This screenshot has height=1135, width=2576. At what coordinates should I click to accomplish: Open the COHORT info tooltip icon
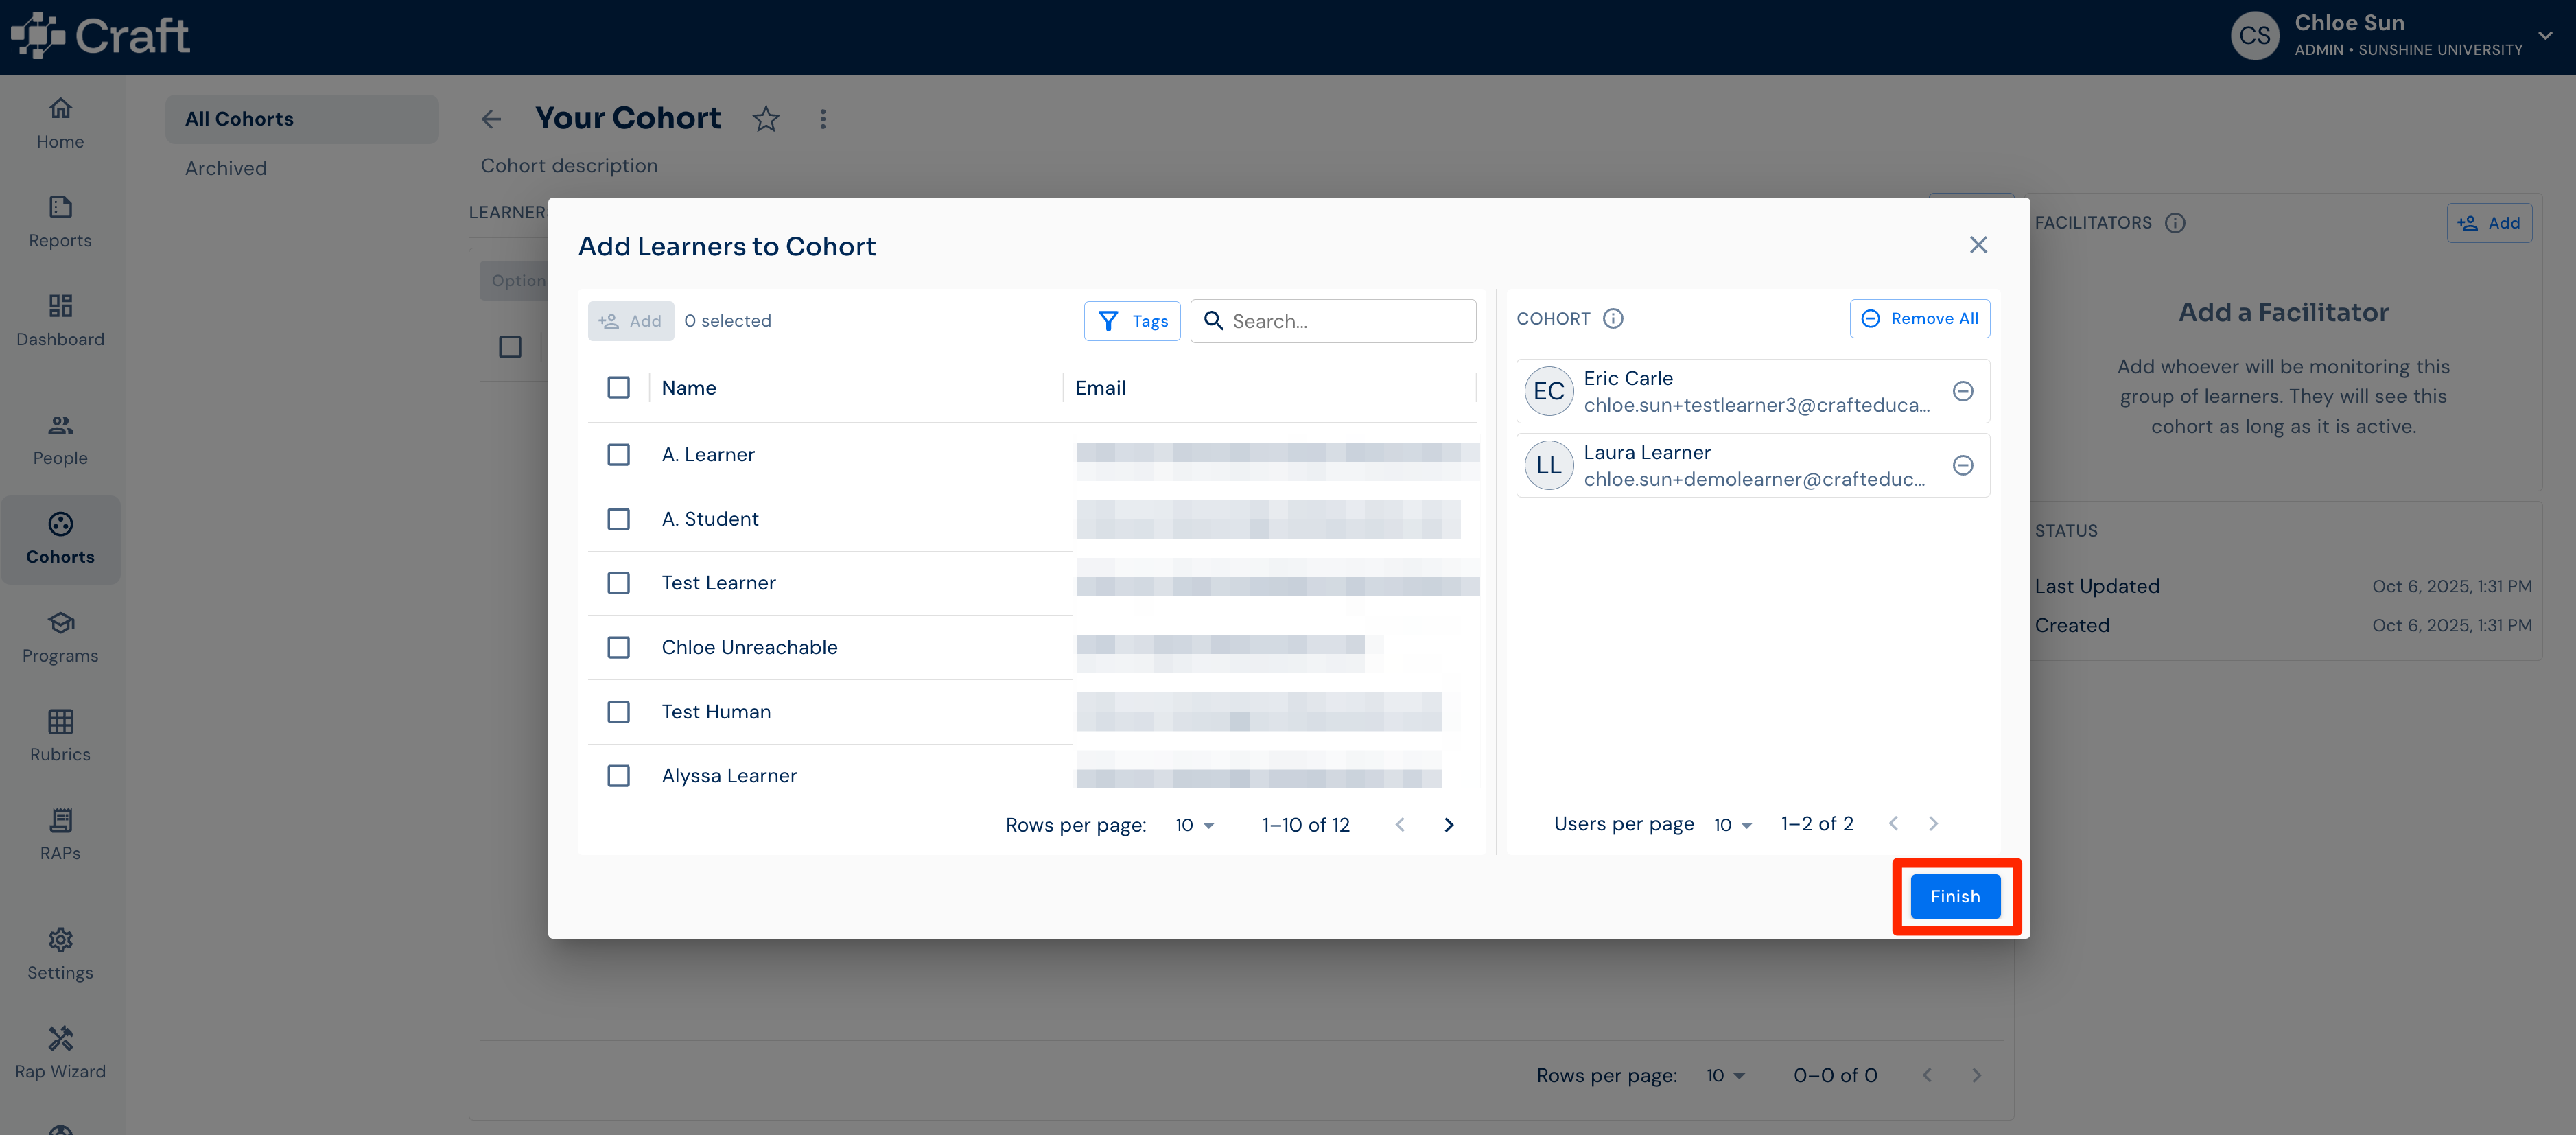tap(1612, 318)
